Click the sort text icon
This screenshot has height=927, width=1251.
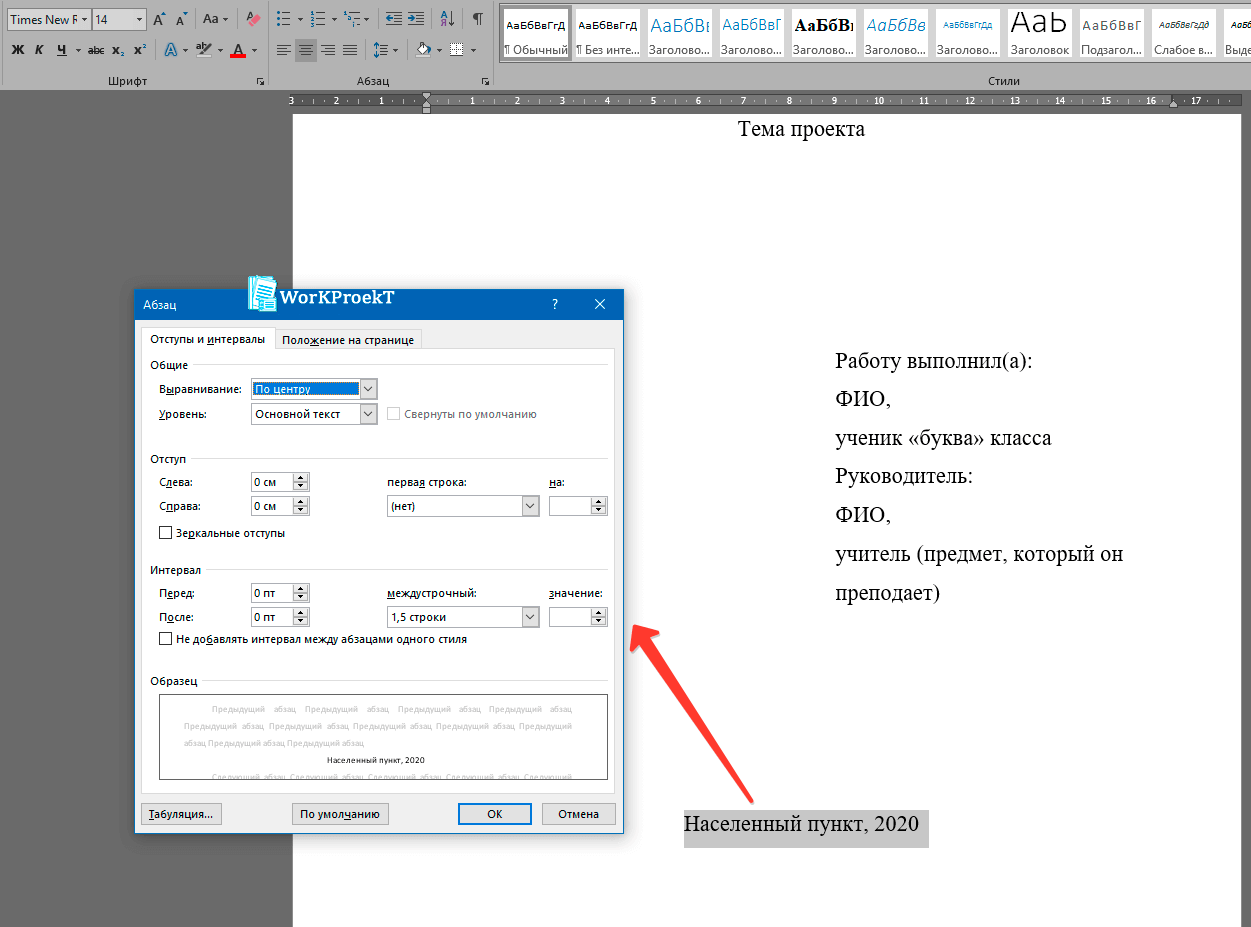447,19
